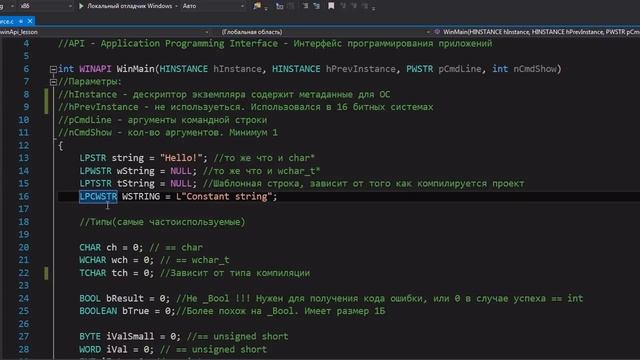Image resolution: width=640 pixels, height=360 pixels.
Task: Click the CHAR type on line 20
Action: (90, 247)
